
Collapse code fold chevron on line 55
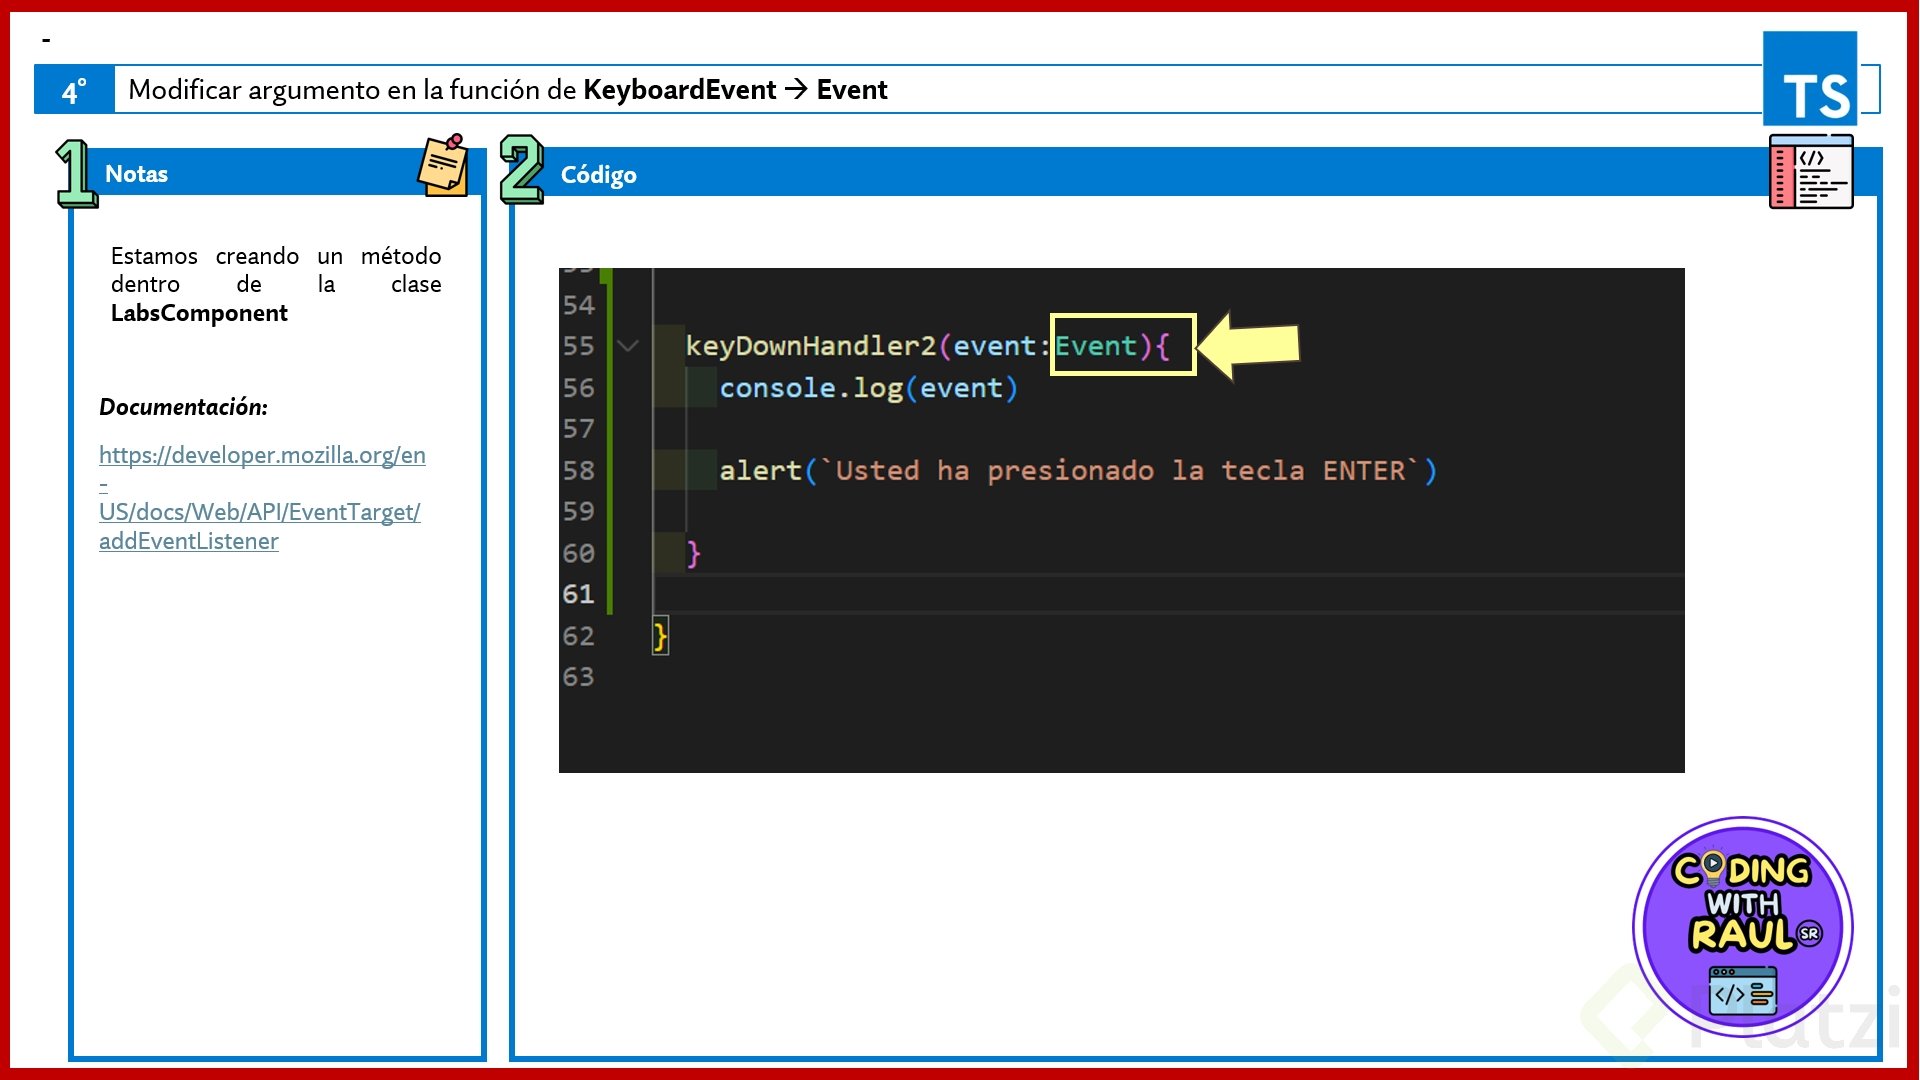coord(628,346)
